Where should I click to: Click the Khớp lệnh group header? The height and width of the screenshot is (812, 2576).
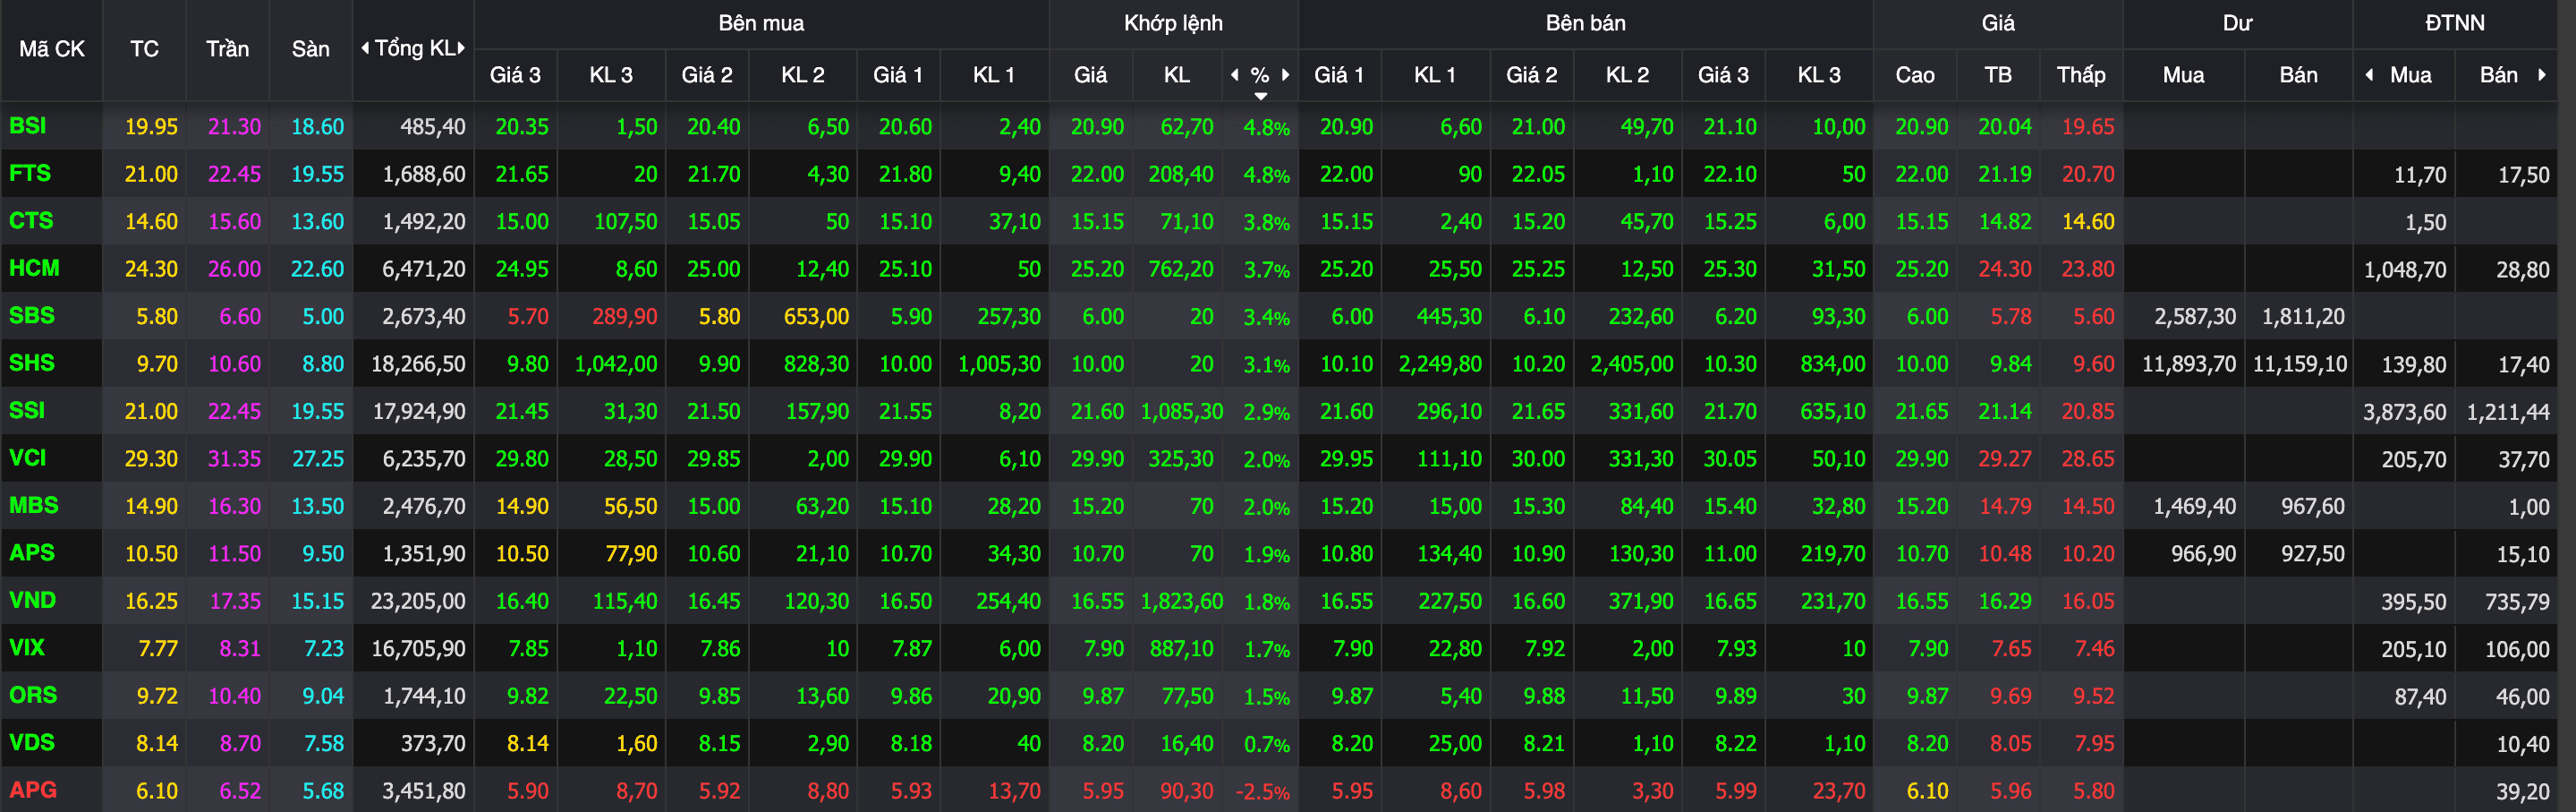coord(1173,23)
